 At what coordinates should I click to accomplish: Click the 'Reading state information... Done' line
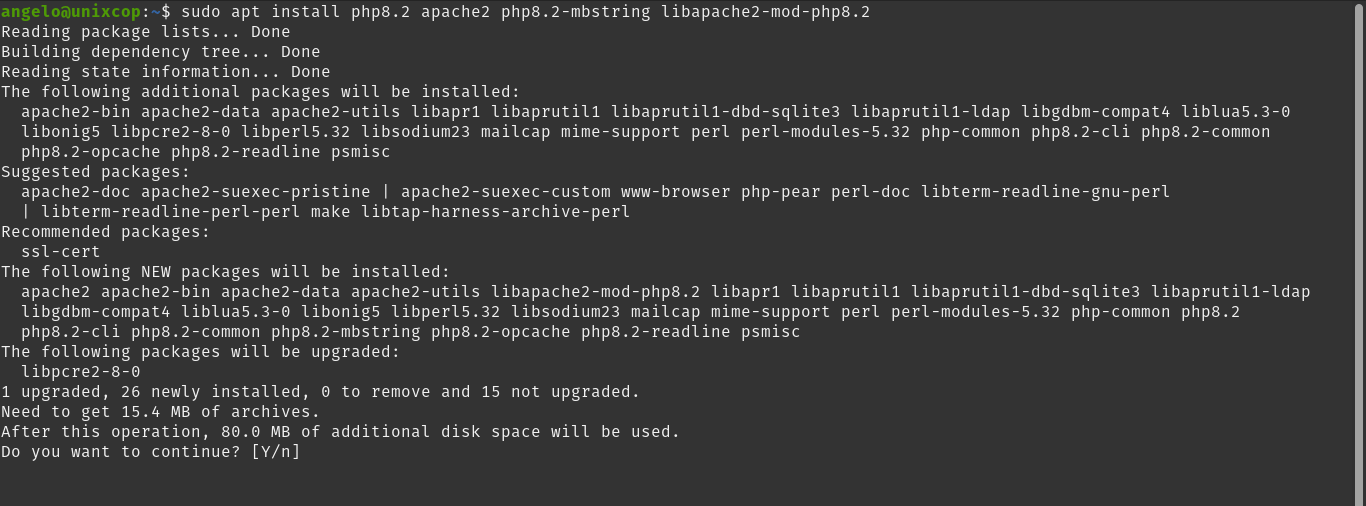coord(166,72)
